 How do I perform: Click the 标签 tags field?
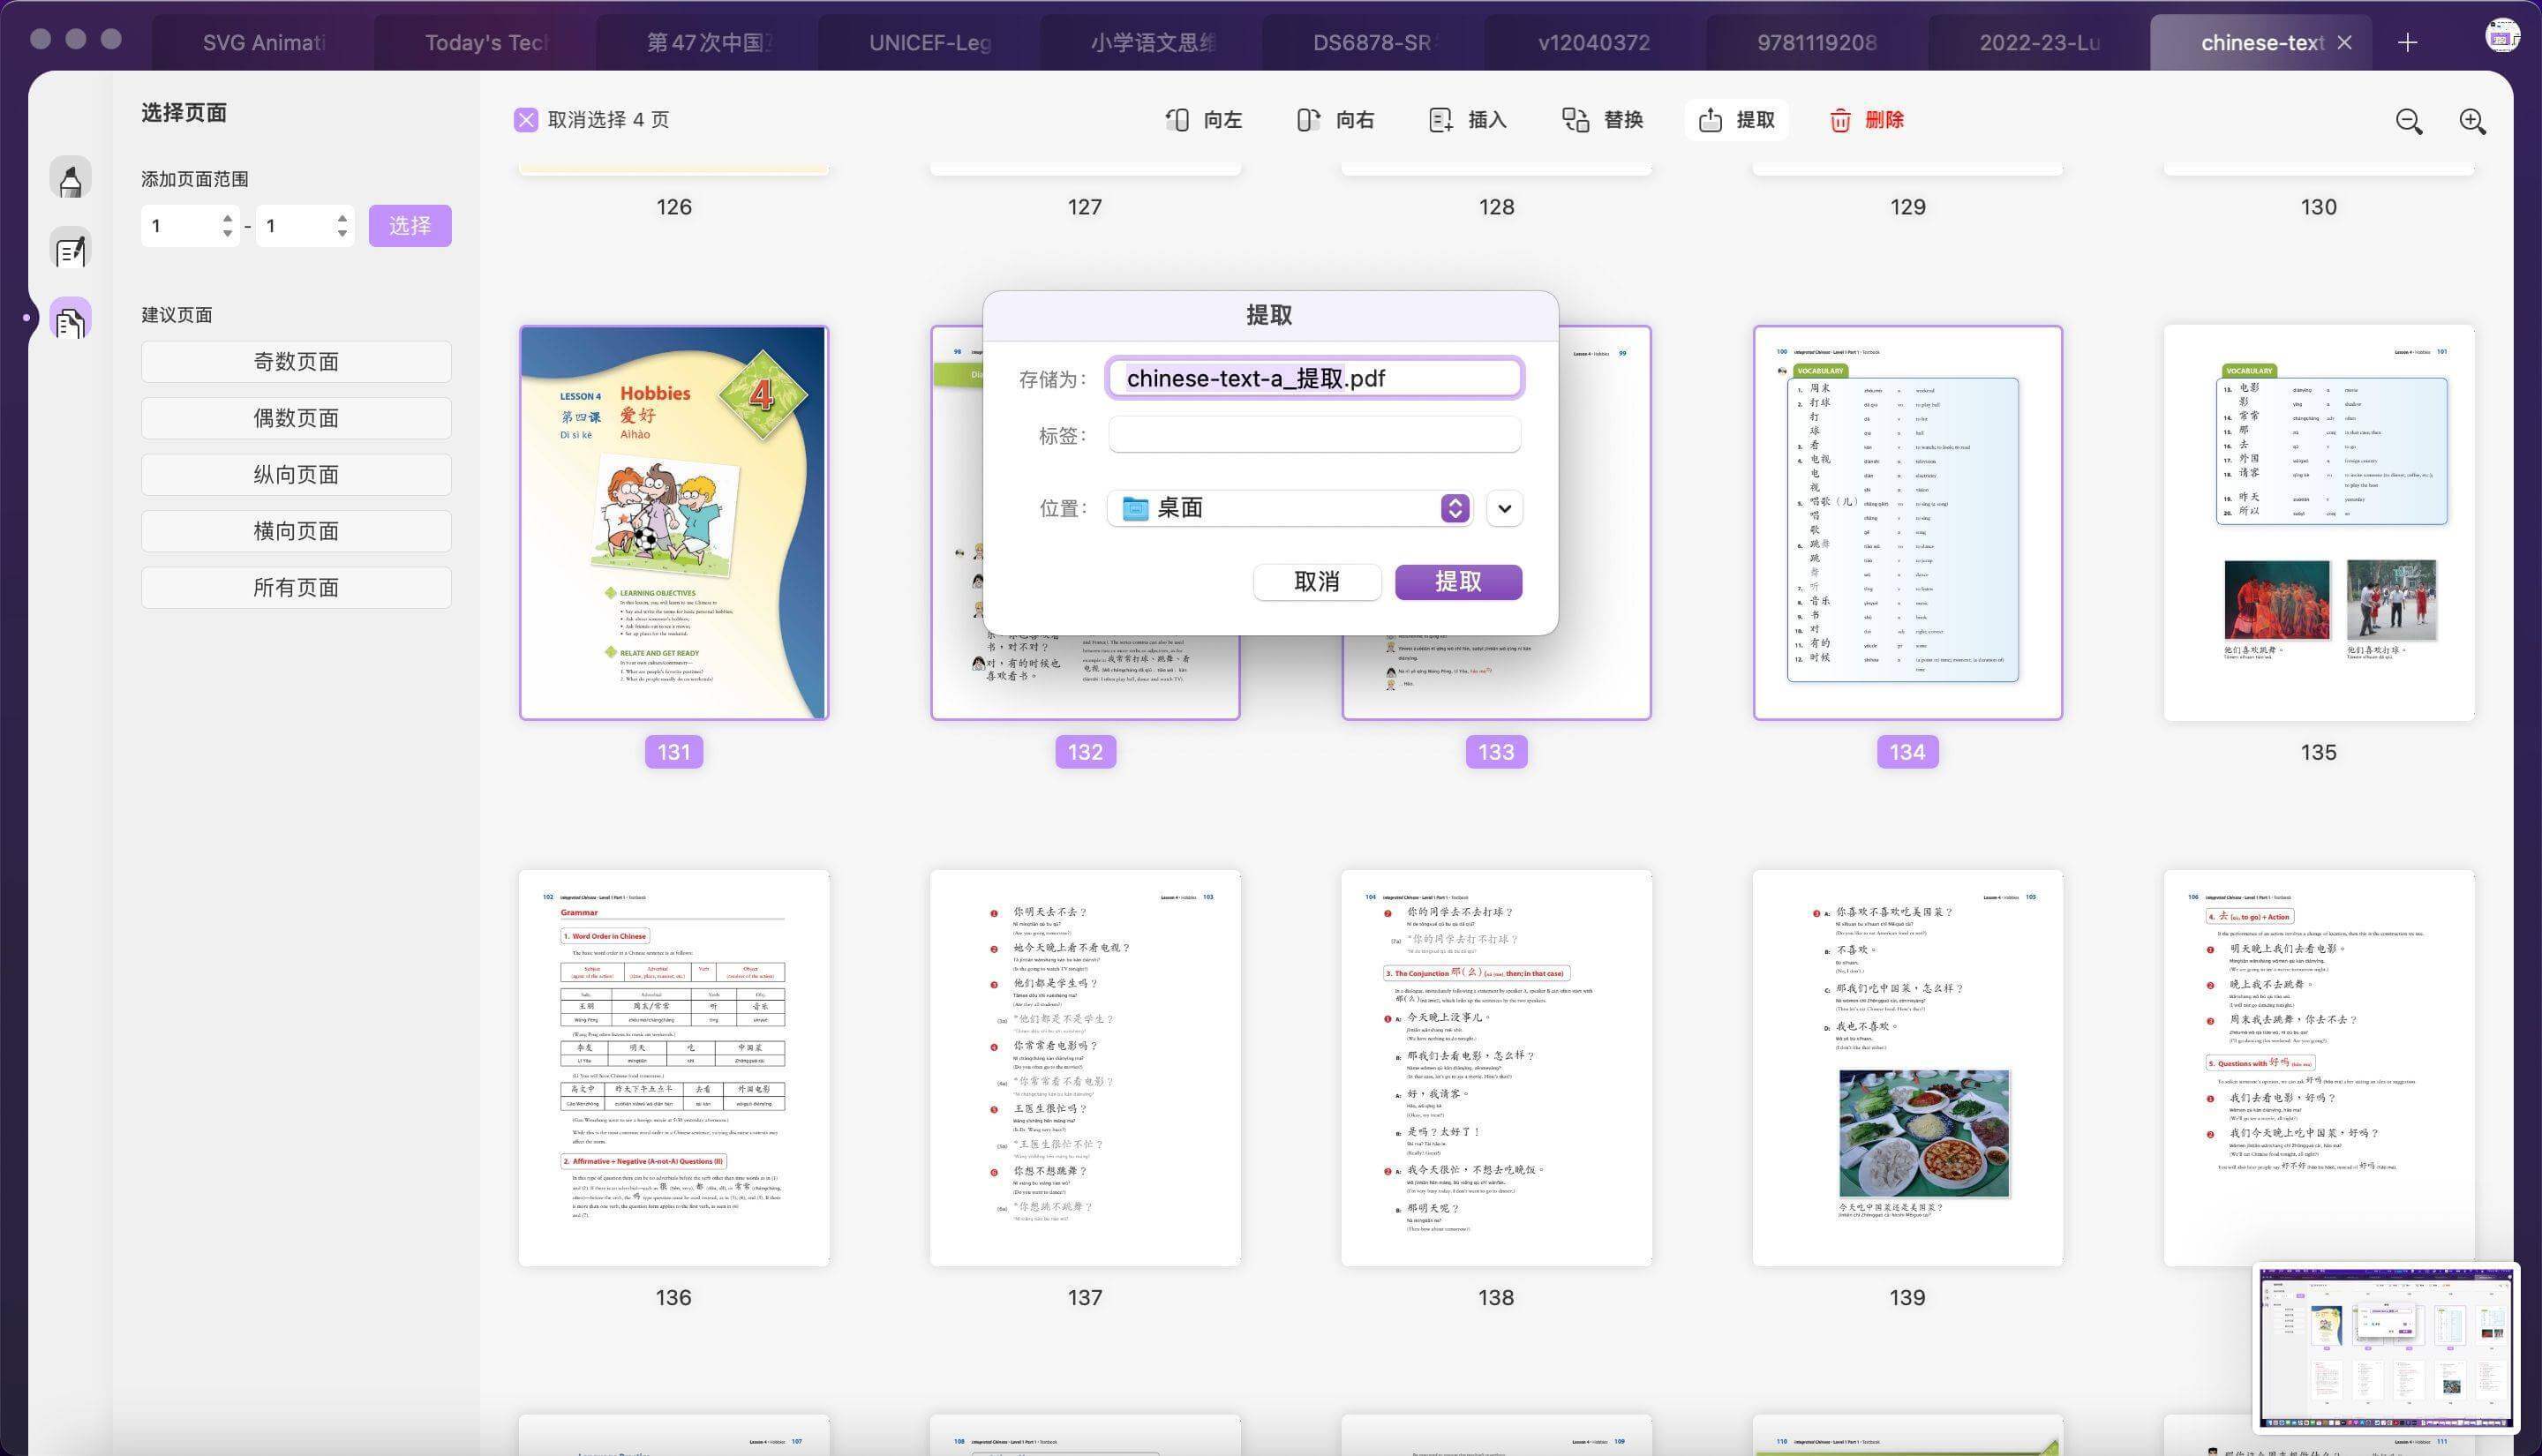[1315, 435]
